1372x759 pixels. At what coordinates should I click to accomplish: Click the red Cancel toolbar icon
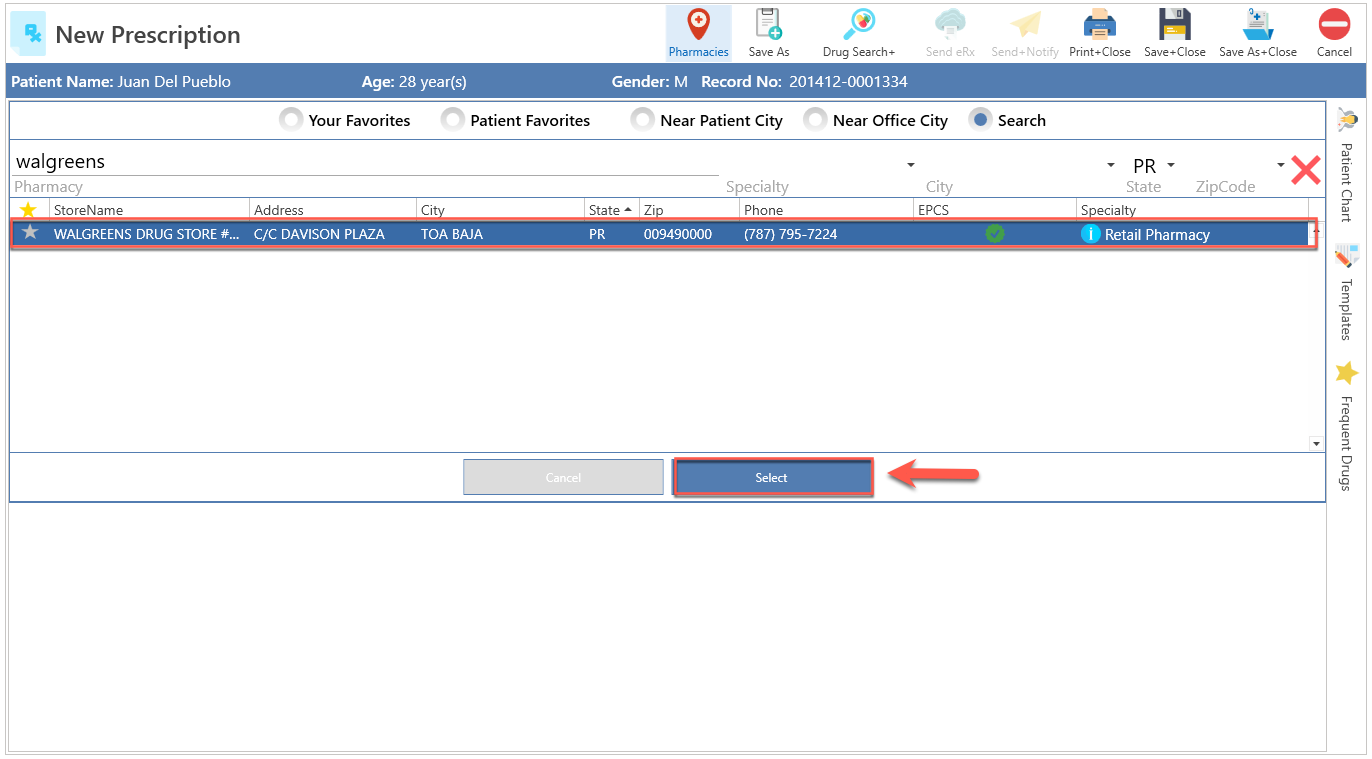tap(1334, 25)
